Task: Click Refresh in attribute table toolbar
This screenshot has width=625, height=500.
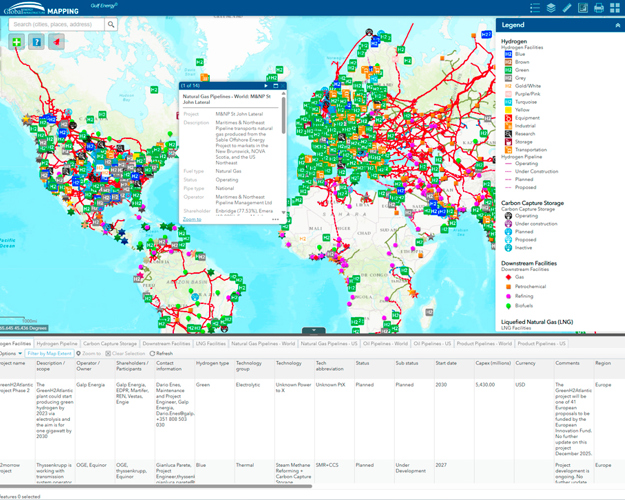Action: pos(162,353)
